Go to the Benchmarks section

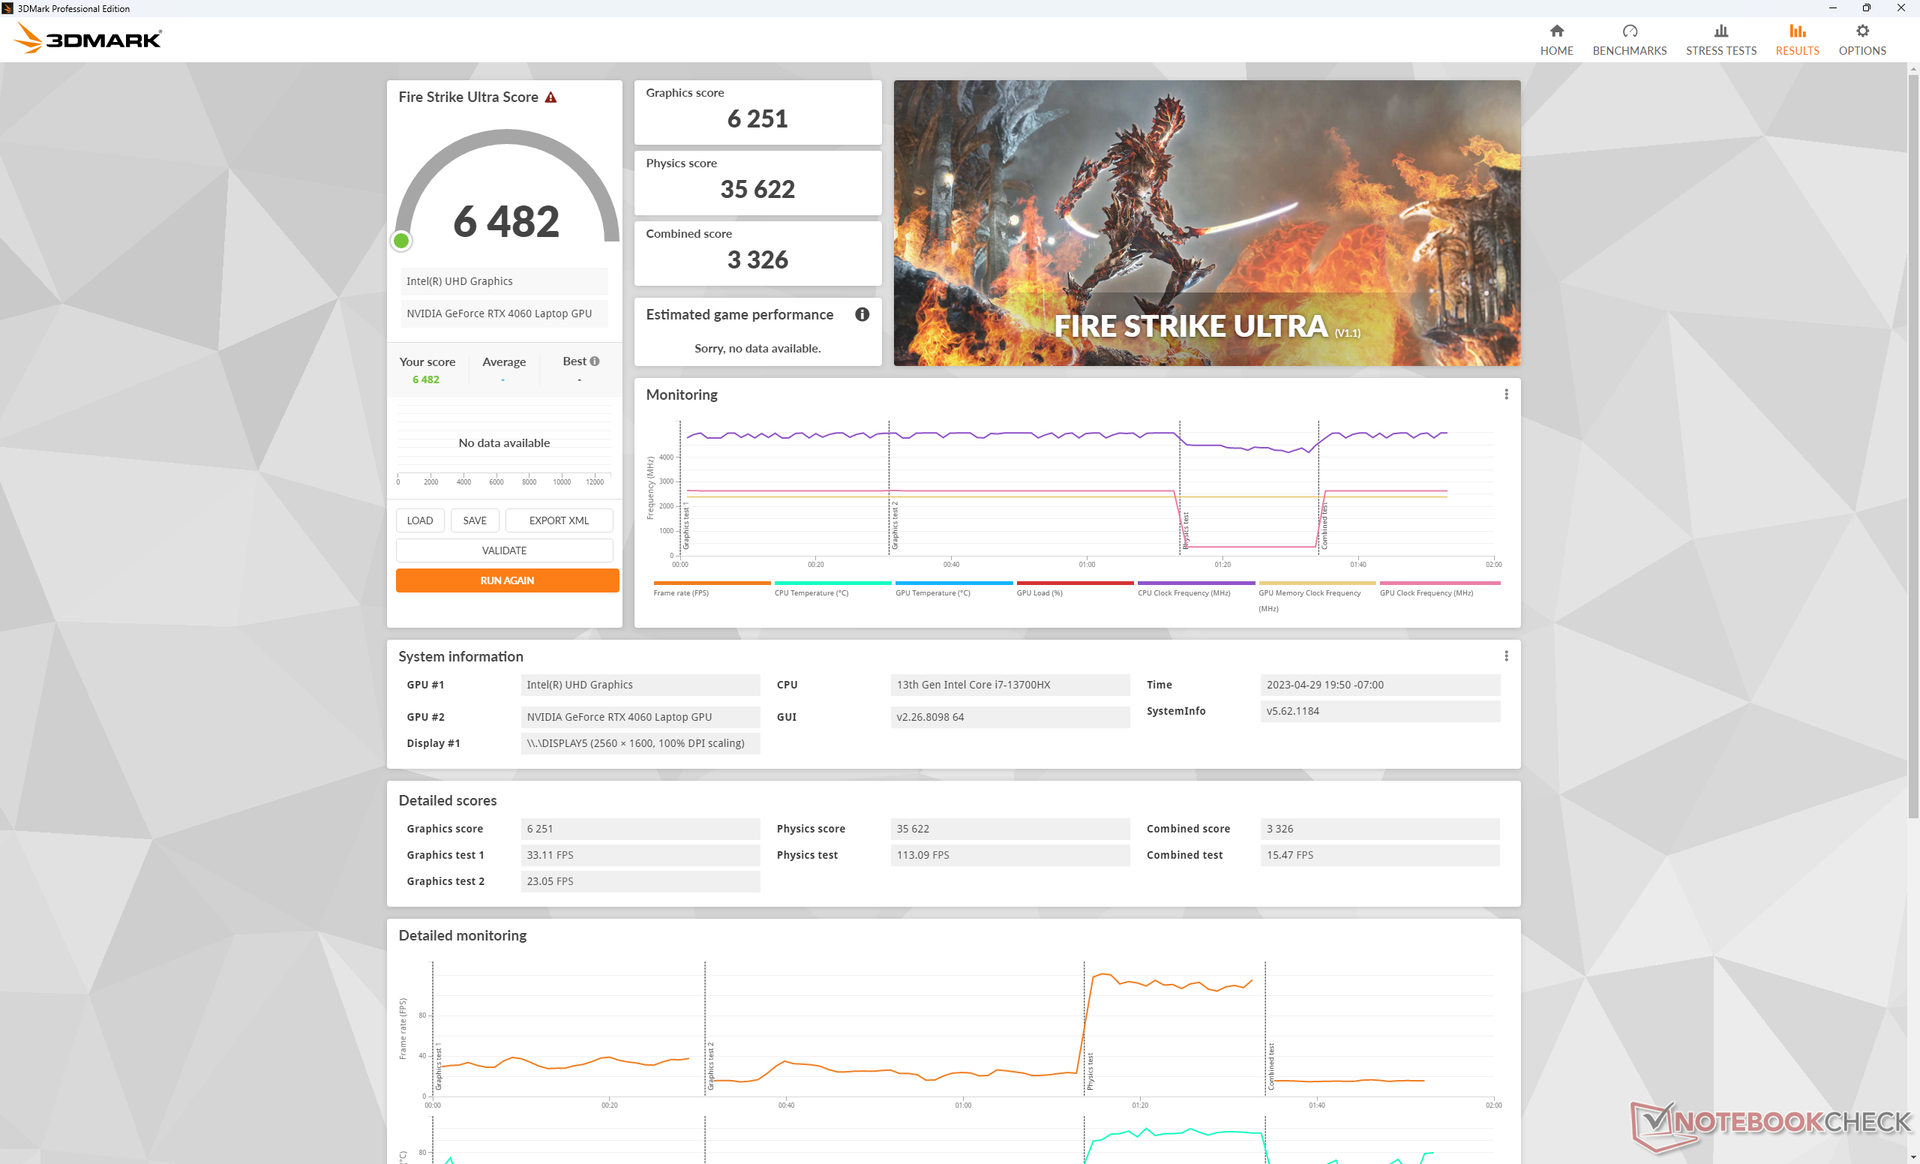[1629, 39]
